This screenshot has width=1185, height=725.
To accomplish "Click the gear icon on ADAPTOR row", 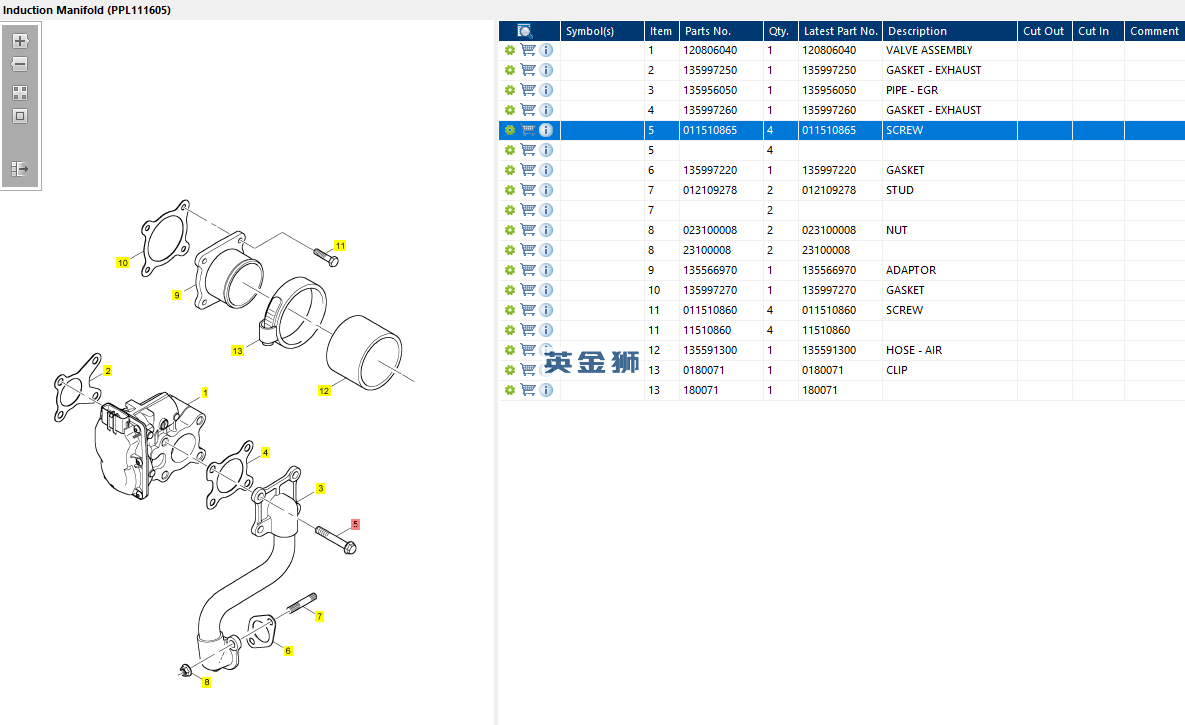I will 510,270.
